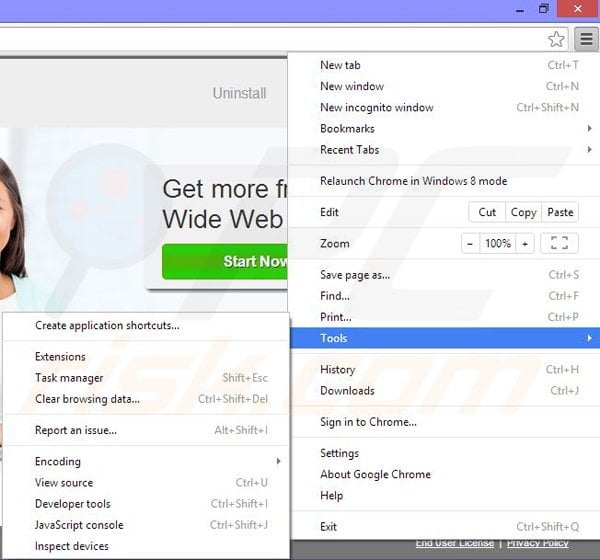Viewport: 600px width, 560px height.
Task: Click the bookmark star icon
Action: 556,39
